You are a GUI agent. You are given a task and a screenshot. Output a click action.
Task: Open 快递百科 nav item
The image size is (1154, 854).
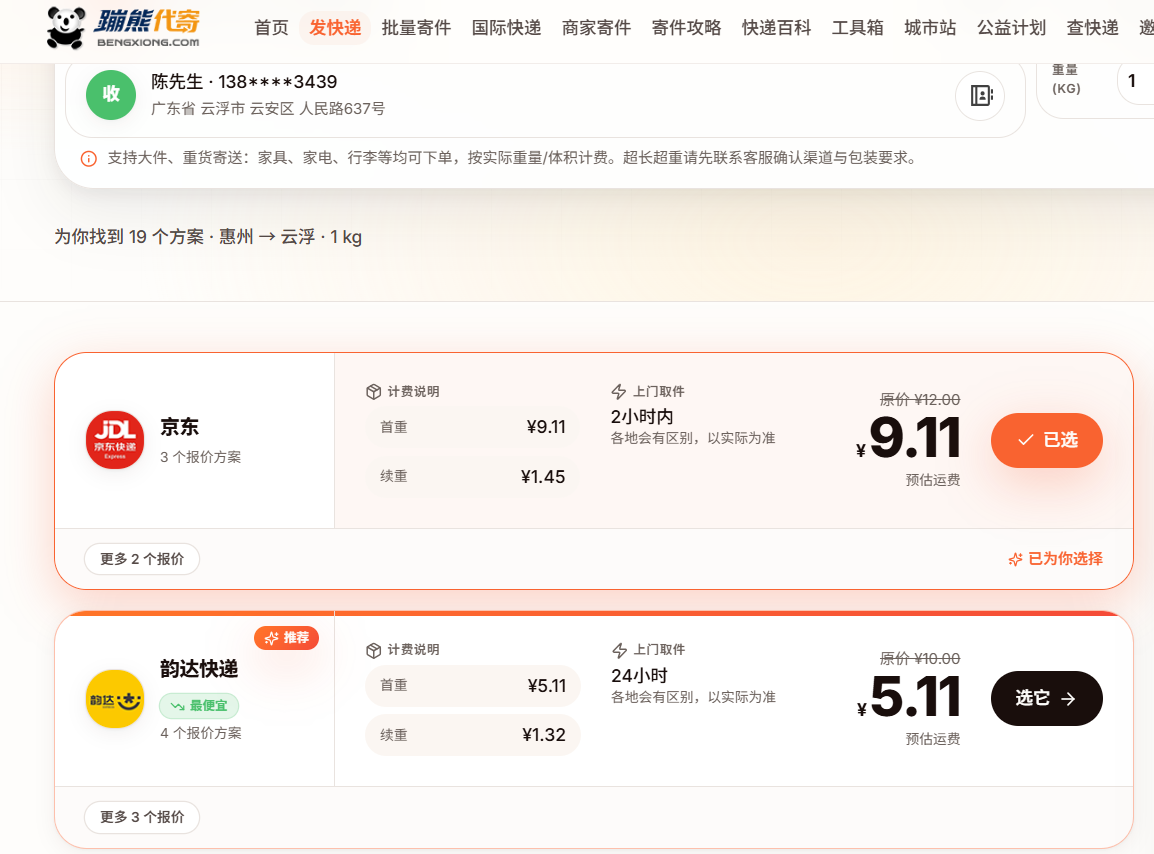tap(776, 28)
